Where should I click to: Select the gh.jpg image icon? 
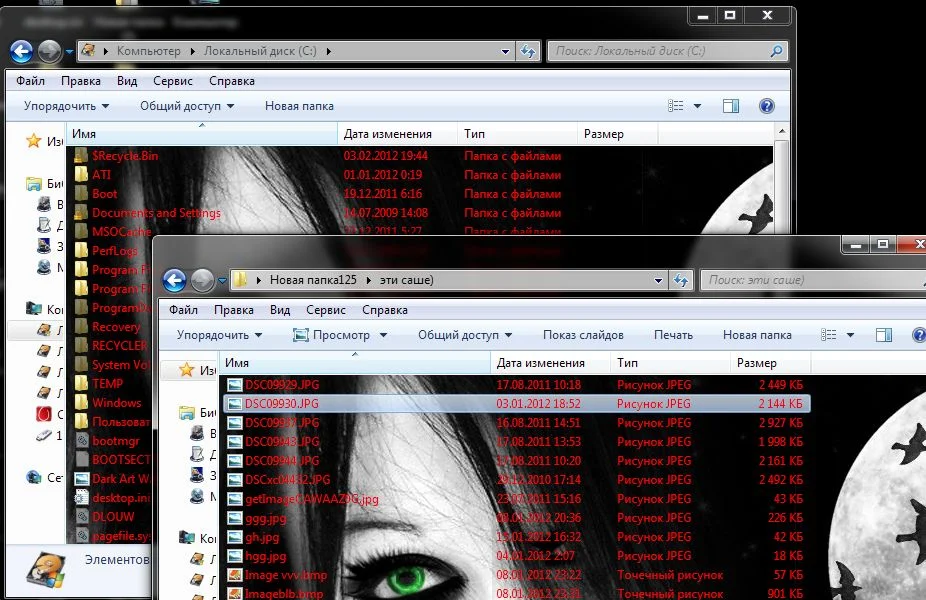(x=235, y=537)
